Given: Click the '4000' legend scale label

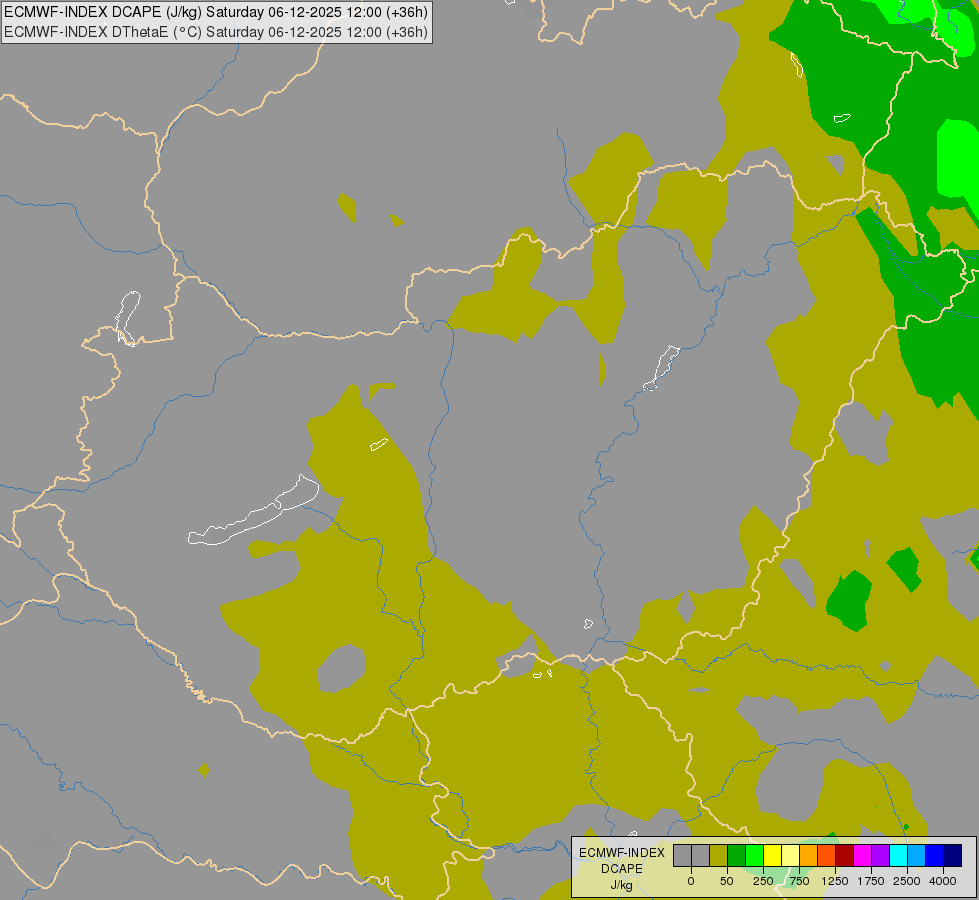Looking at the screenshot, I should pyautogui.click(x=943, y=881).
